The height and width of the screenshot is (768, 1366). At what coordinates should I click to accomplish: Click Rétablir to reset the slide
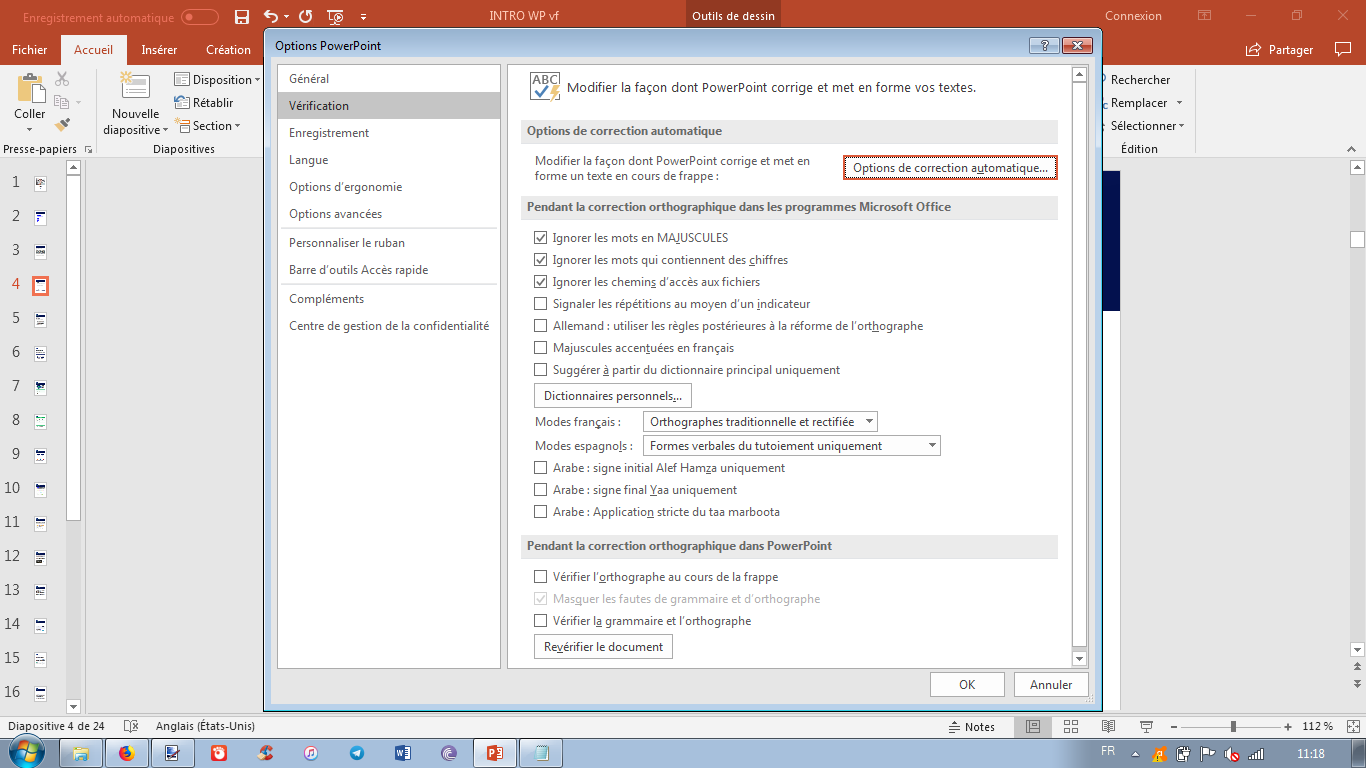coord(204,102)
